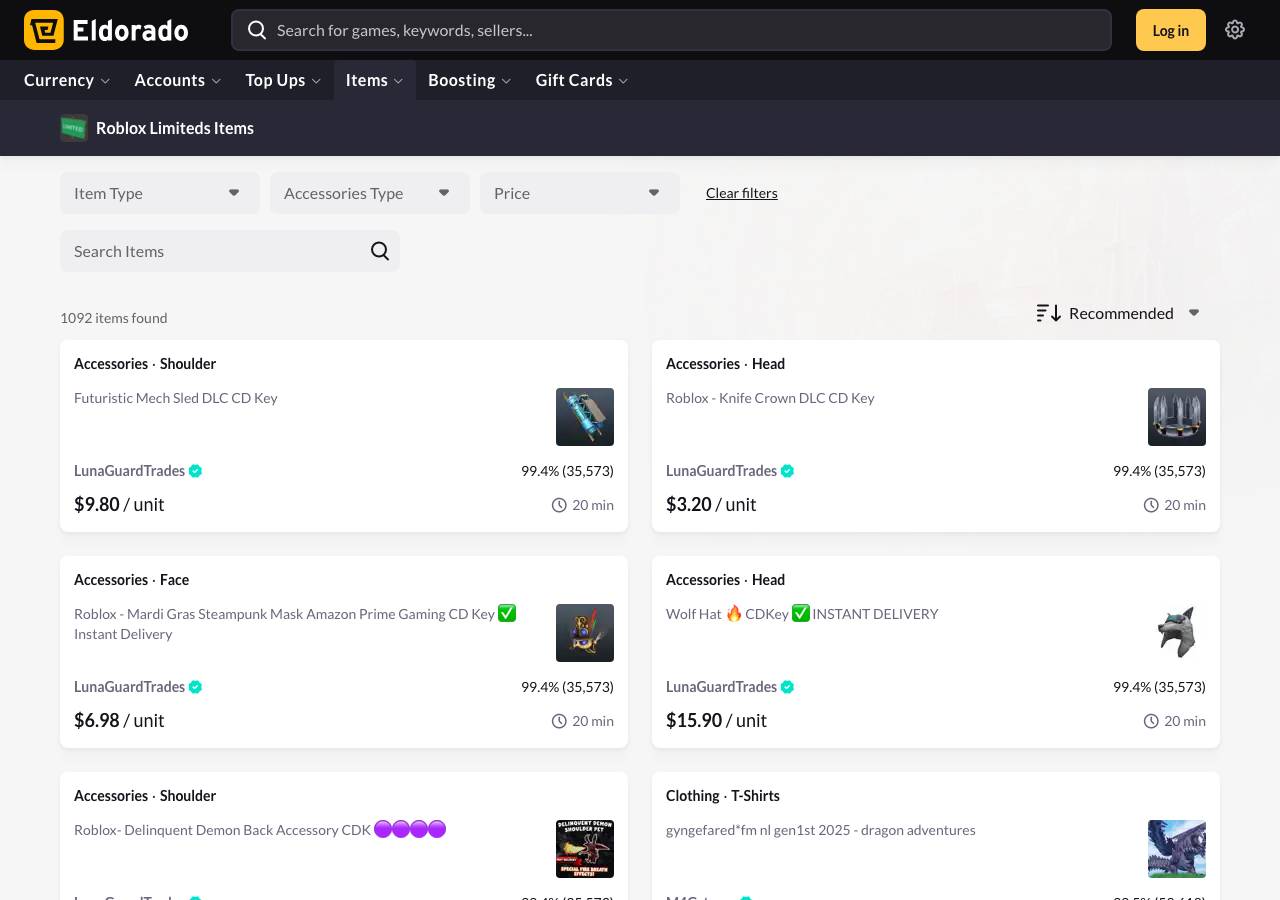Screen dimensions: 1280x900
Task: Click the Roblox Limiteds category icon
Action: [x=74, y=128]
